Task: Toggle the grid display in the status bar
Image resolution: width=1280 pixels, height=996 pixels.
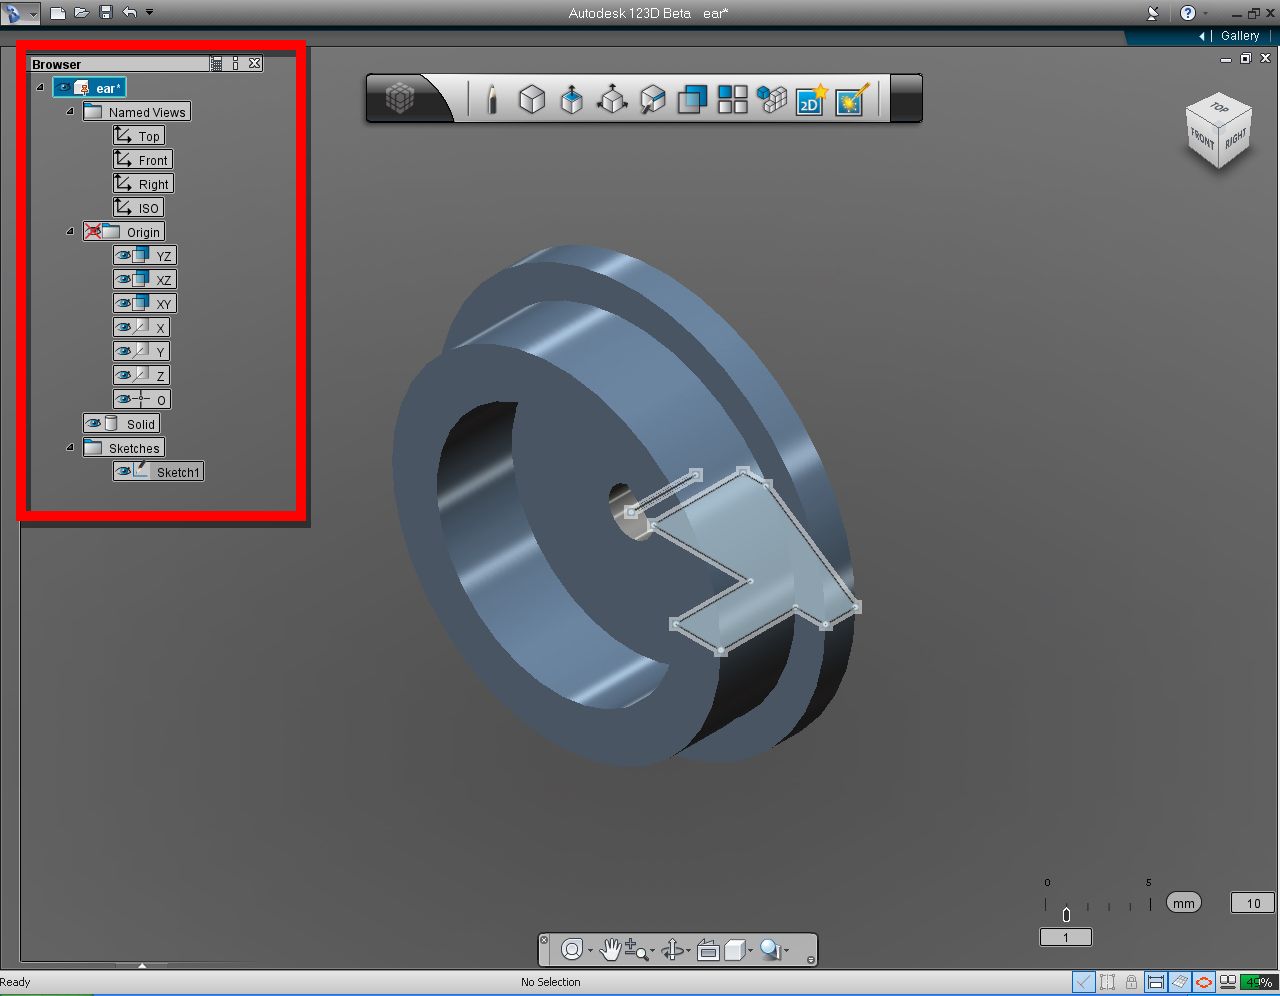Action: tap(1179, 981)
